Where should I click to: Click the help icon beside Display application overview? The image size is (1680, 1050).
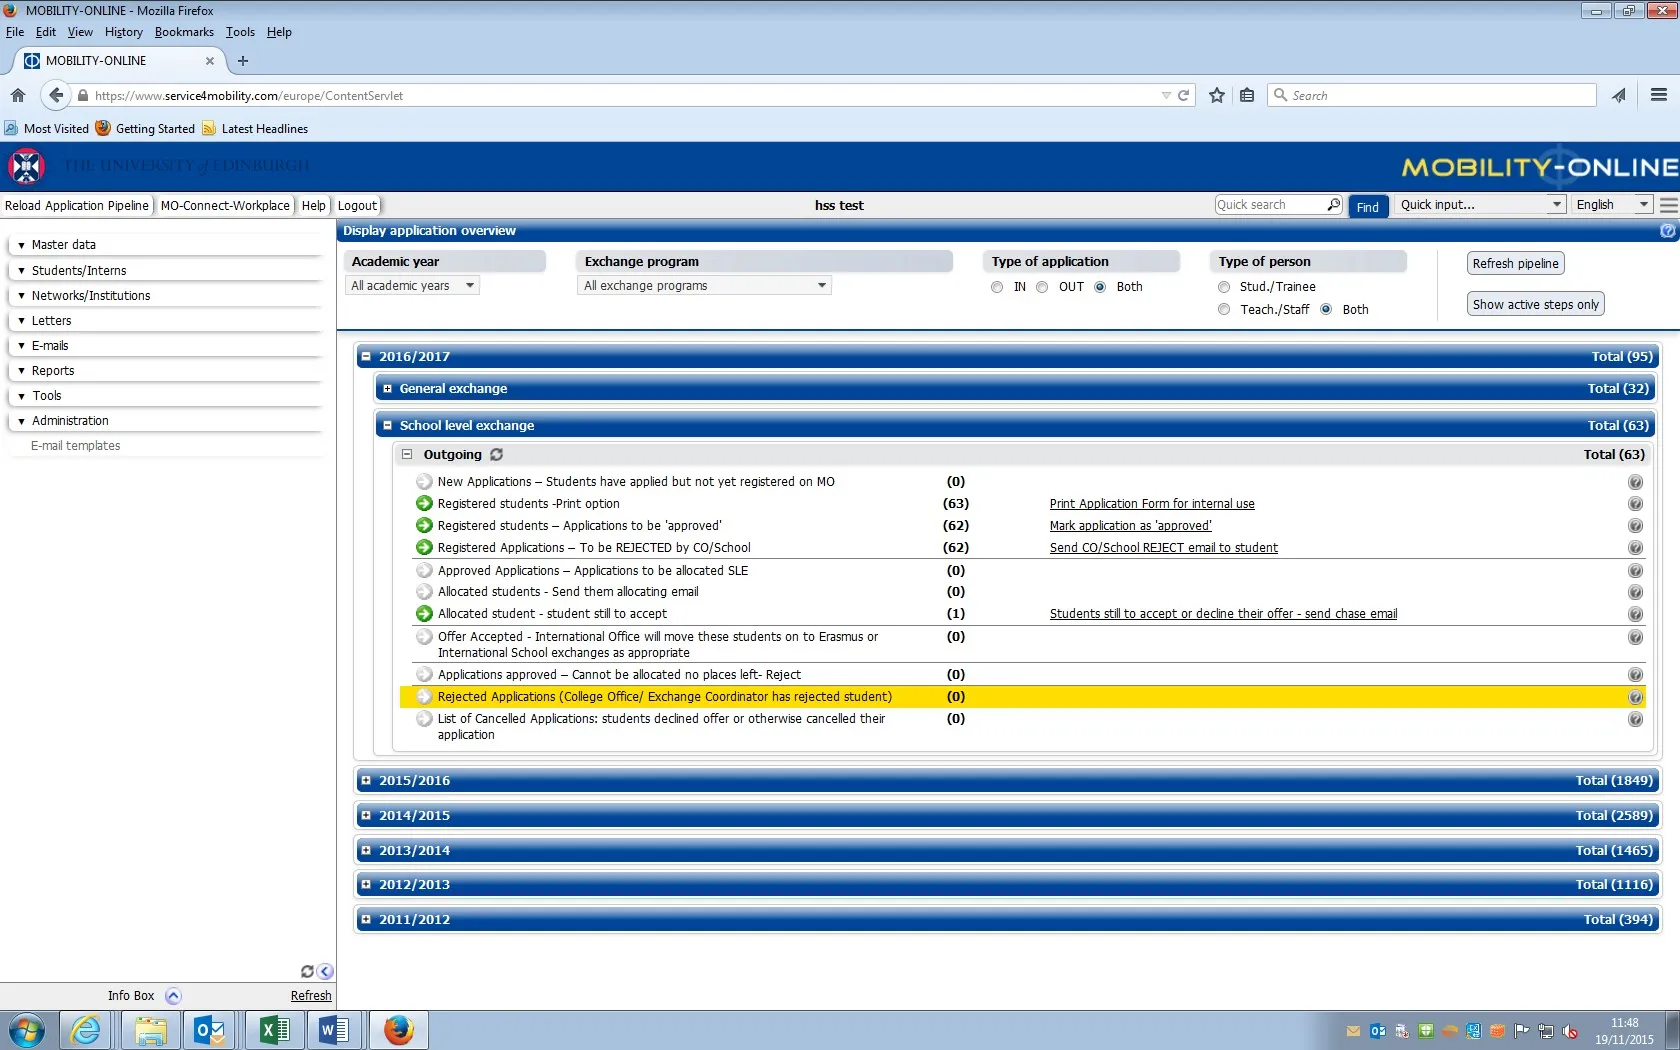pyautogui.click(x=1666, y=230)
